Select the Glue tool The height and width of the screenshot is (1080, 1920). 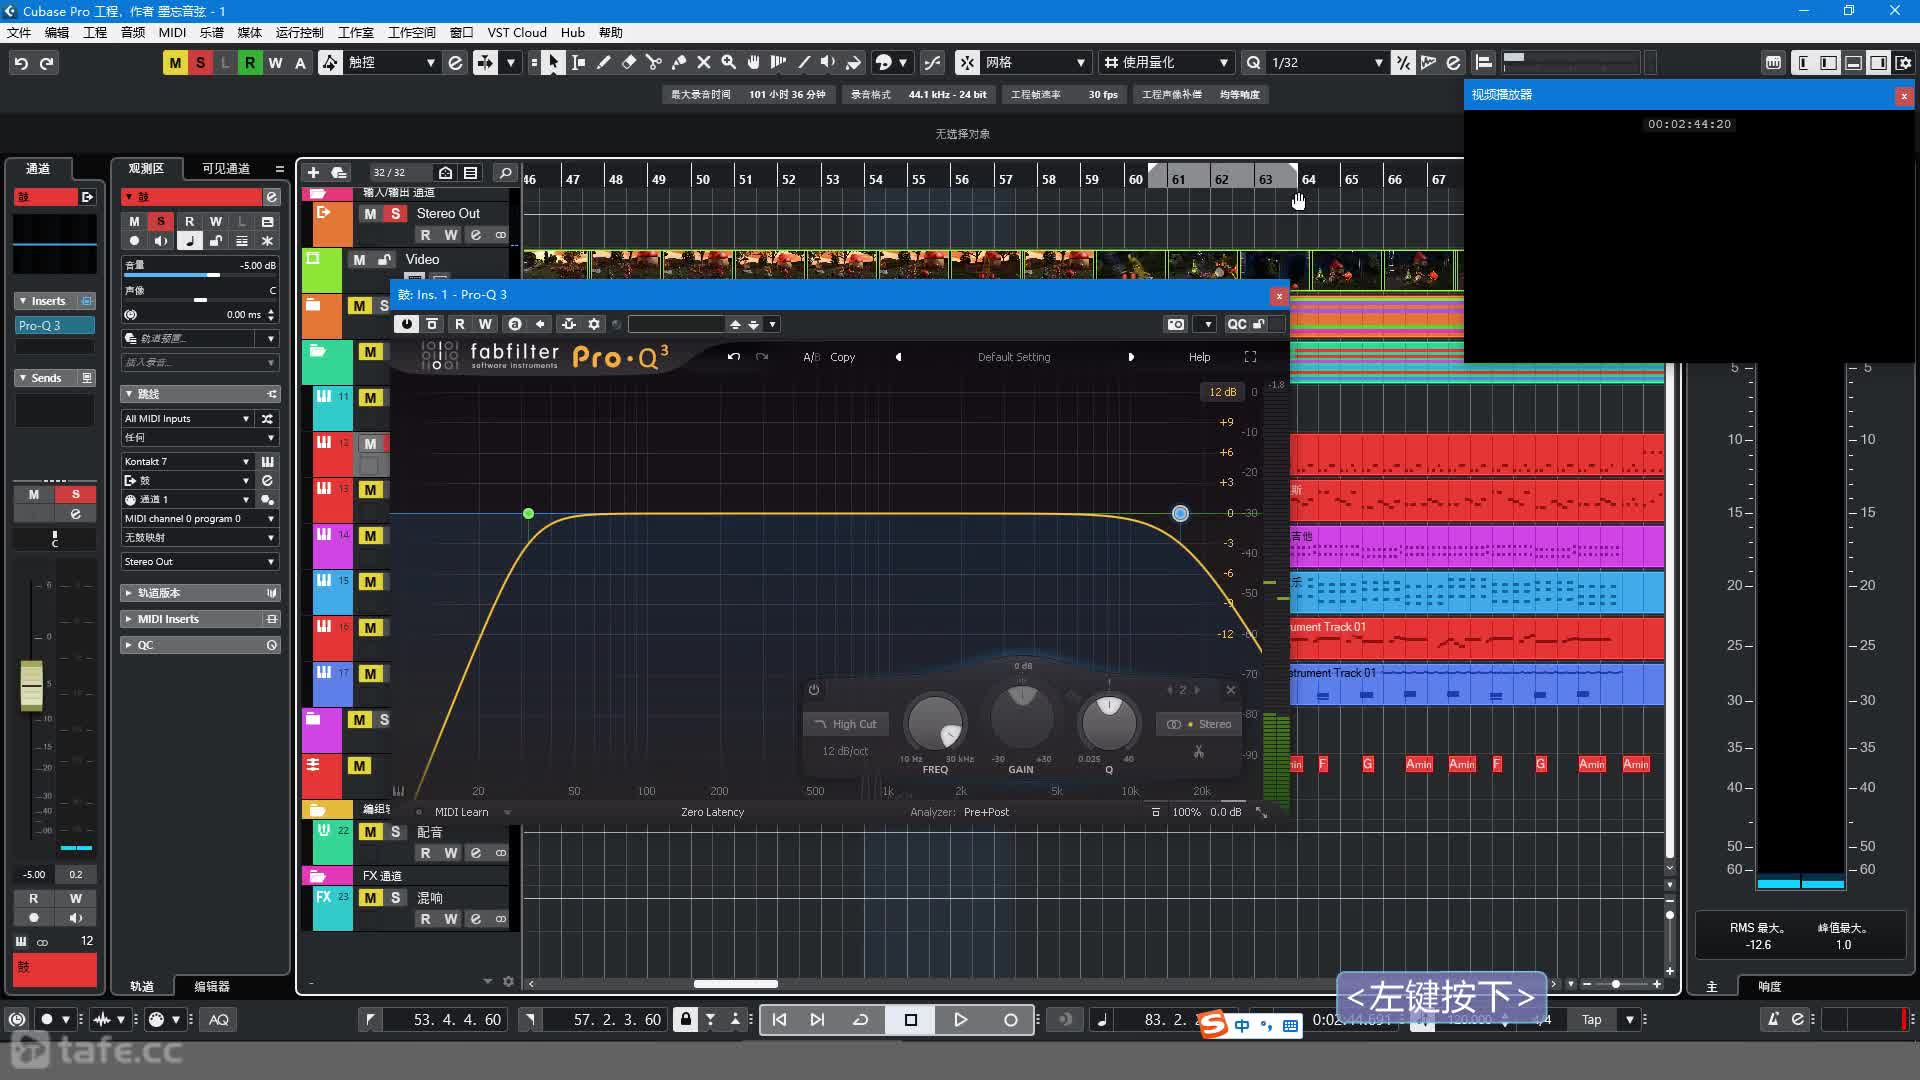click(678, 62)
